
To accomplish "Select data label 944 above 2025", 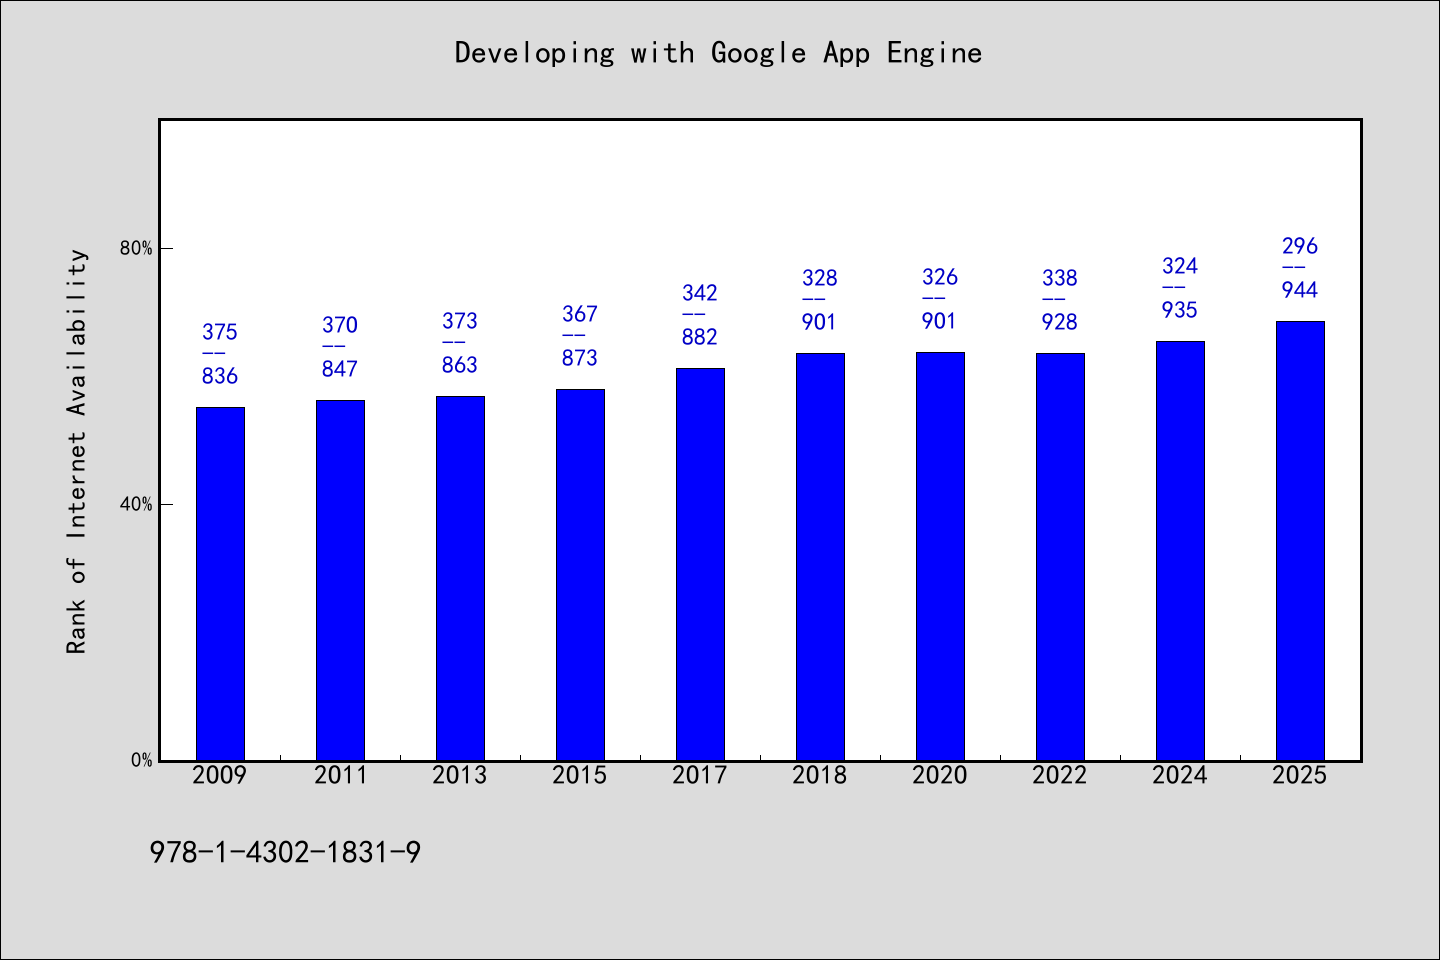I will point(1300,290).
